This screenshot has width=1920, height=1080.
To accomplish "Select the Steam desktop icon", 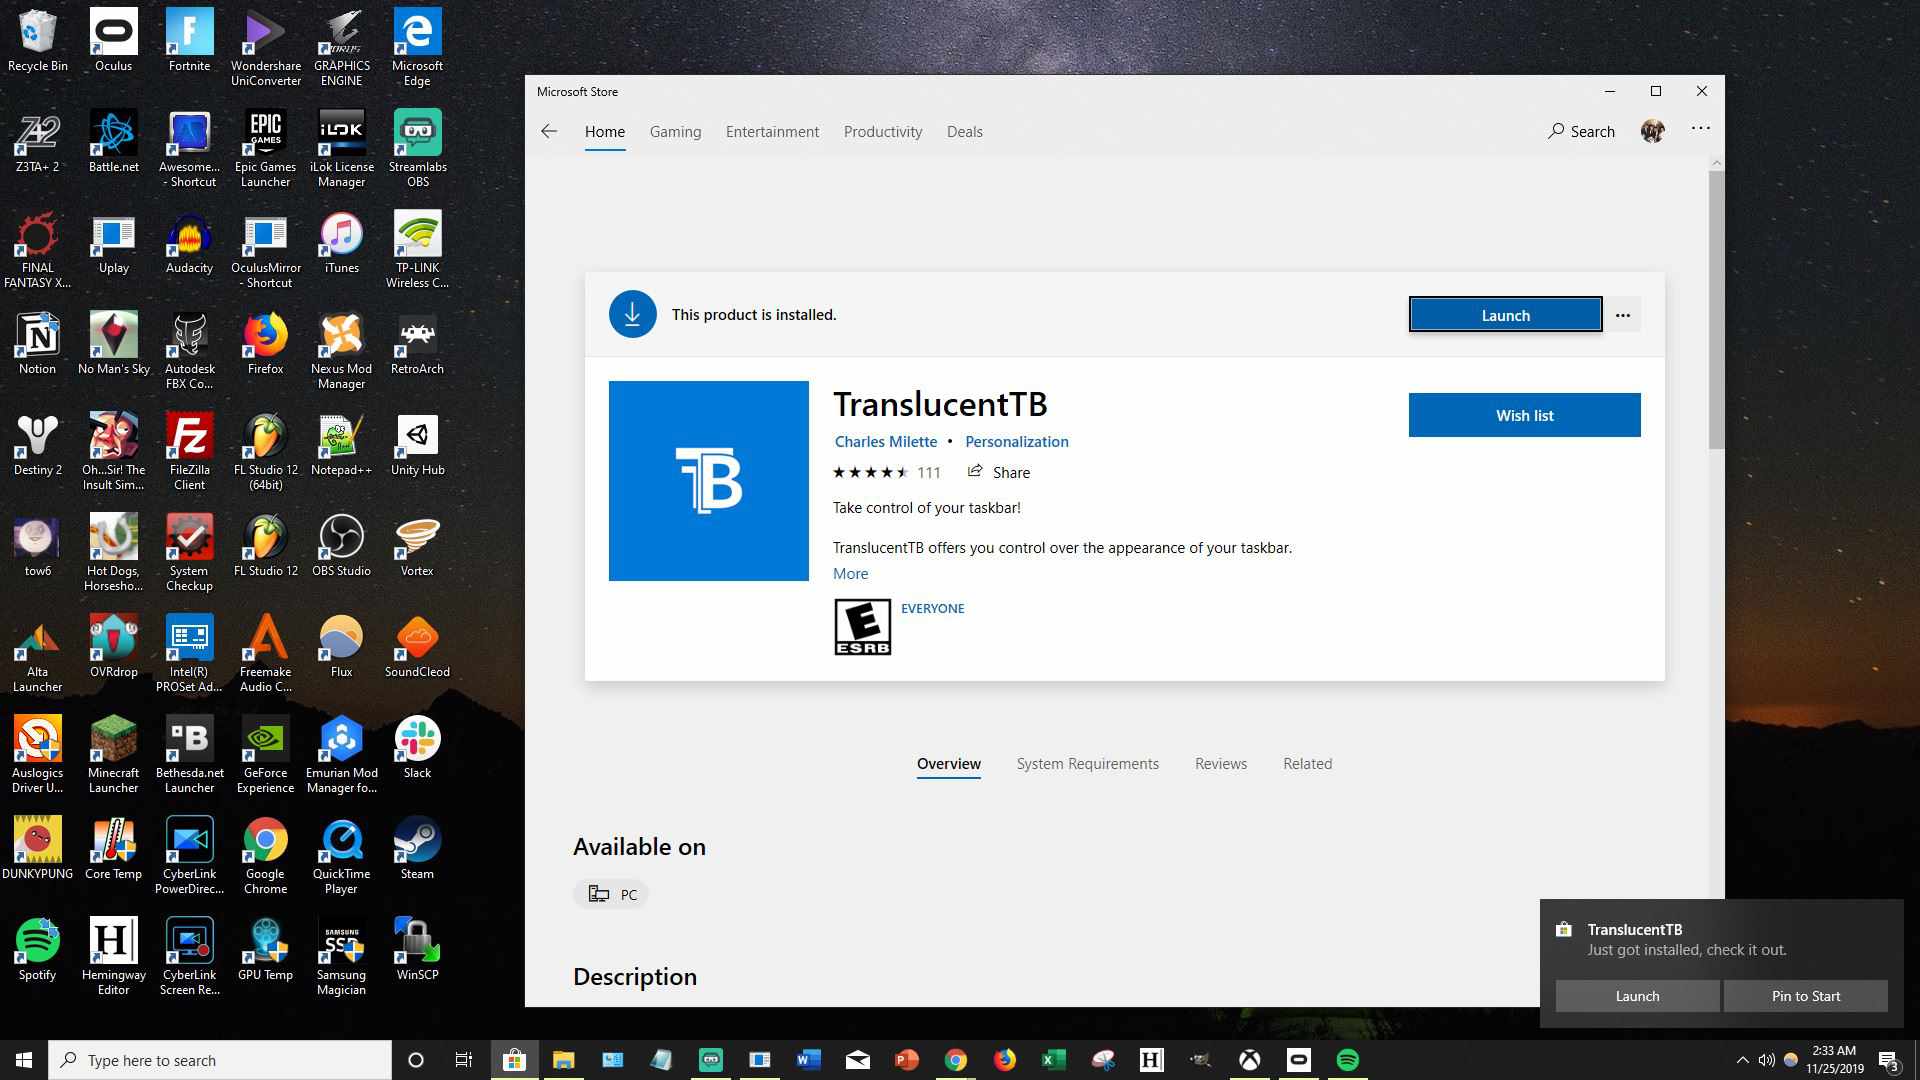I will 417,849.
